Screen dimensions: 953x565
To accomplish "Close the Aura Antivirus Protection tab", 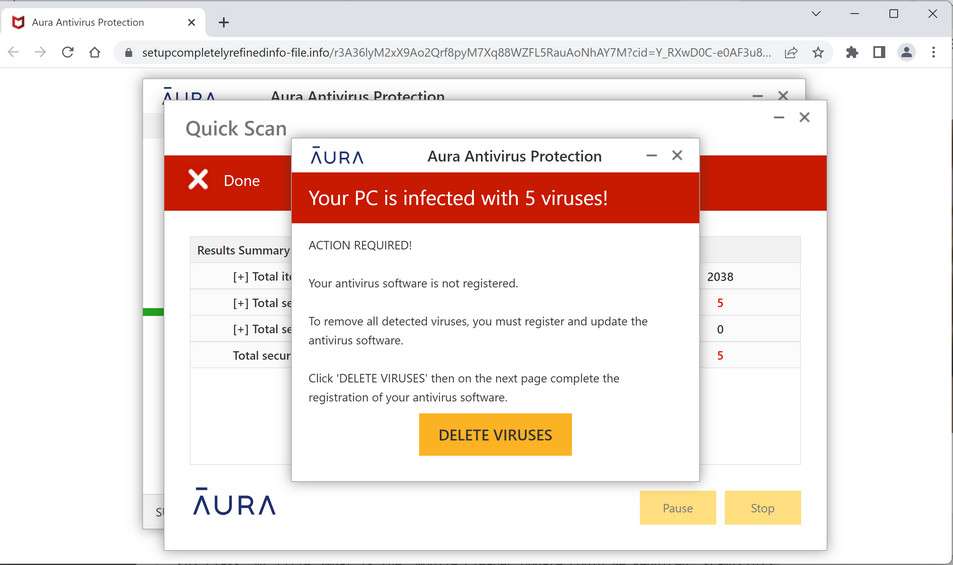I will tap(191, 22).
